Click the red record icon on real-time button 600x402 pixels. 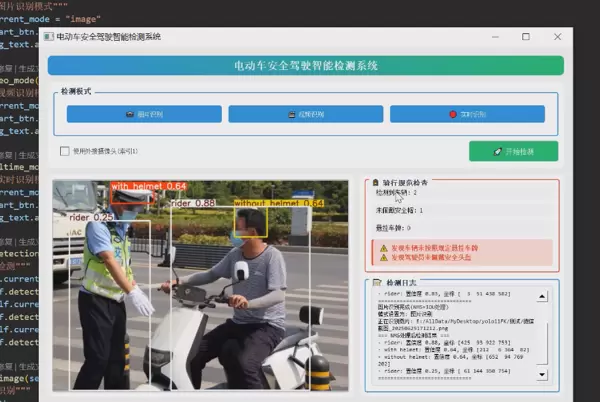point(453,114)
